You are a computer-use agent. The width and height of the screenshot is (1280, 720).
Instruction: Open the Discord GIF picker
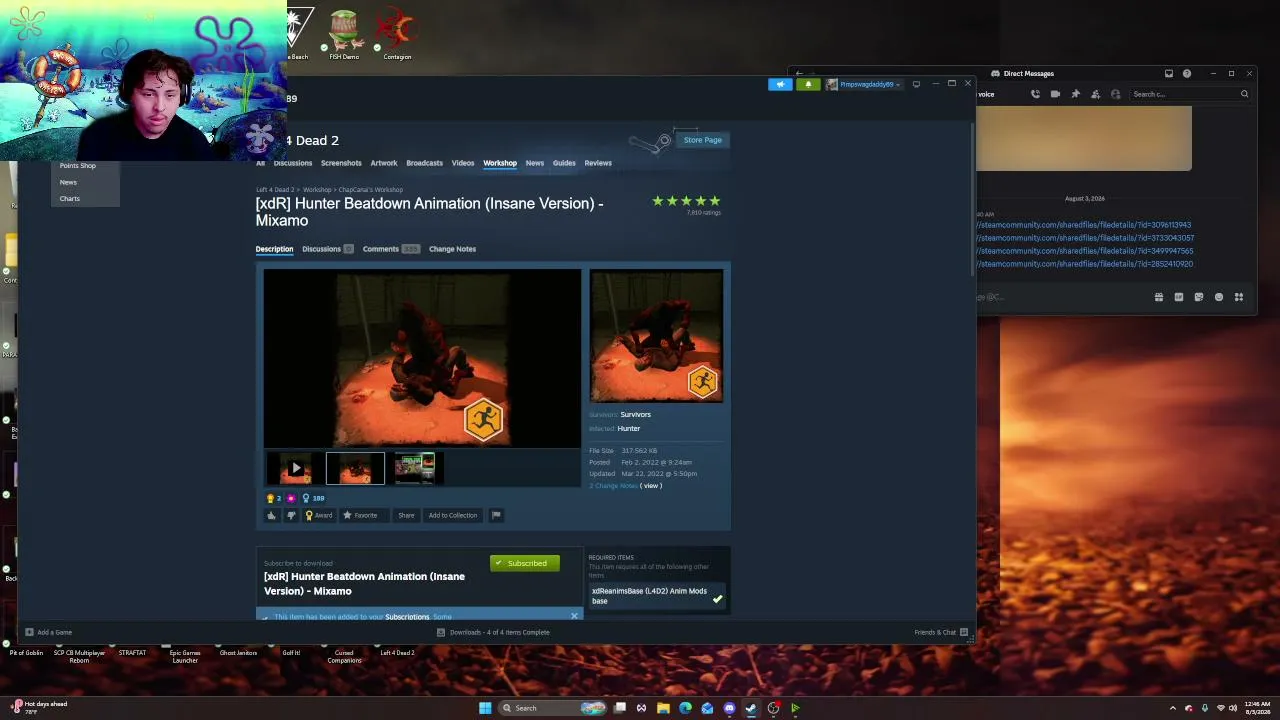1179,297
